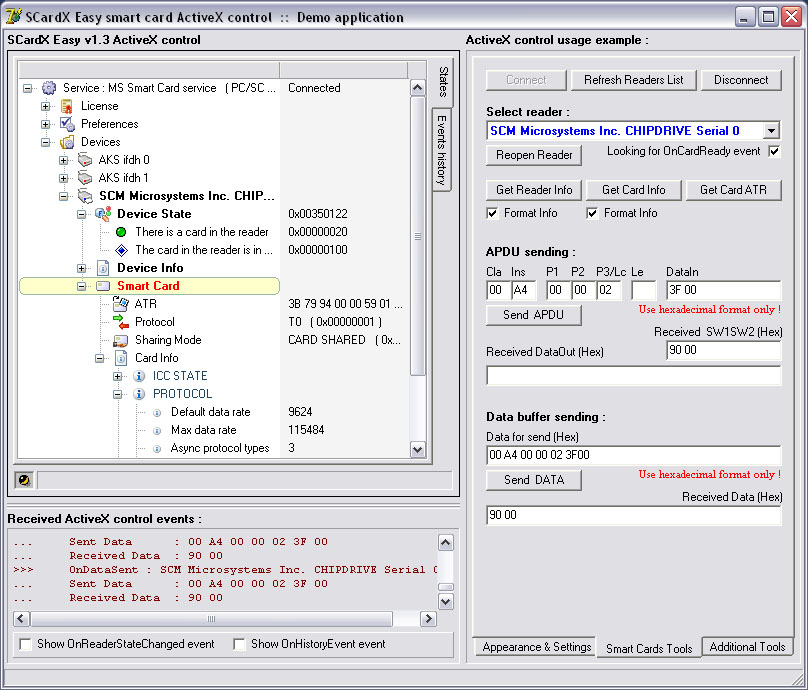Click the green card-present indicator icon
Viewport: 808px width, 690px height.
pyautogui.click(x=121, y=232)
